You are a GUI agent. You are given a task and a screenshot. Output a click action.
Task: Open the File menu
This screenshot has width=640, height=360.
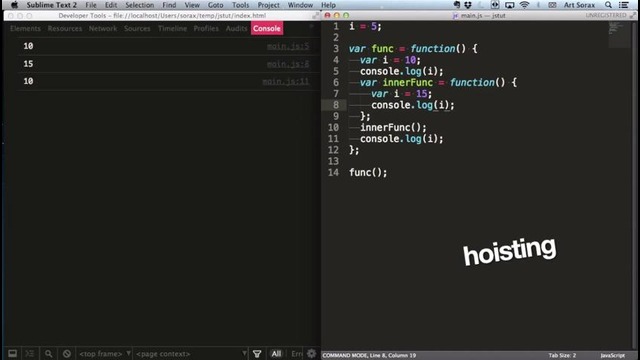tap(91, 5)
